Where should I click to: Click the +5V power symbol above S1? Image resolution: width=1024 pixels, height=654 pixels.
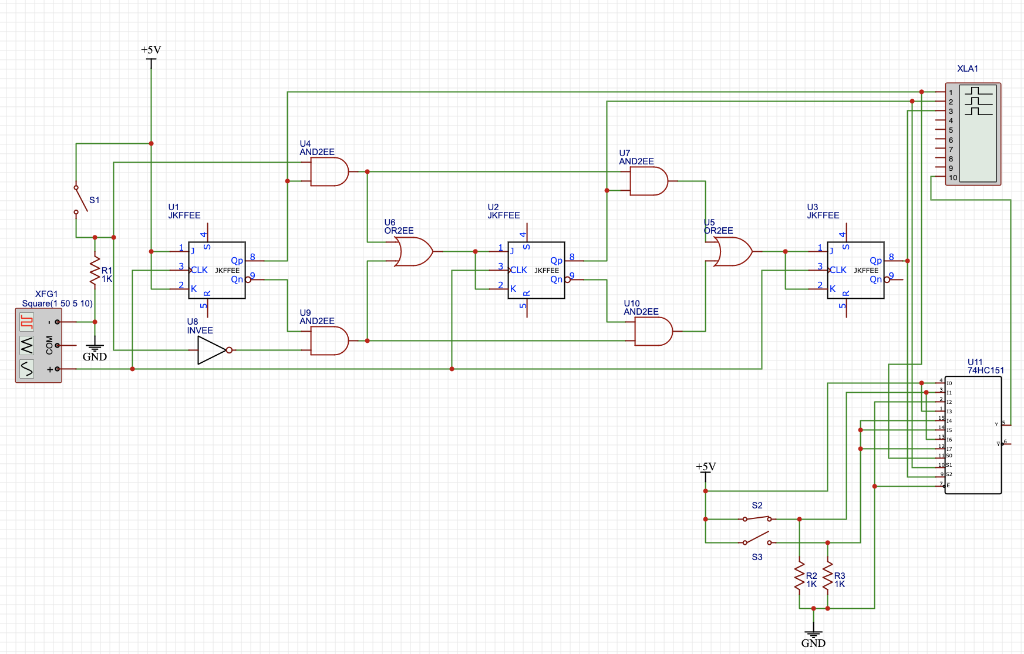click(x=151, y=55)
